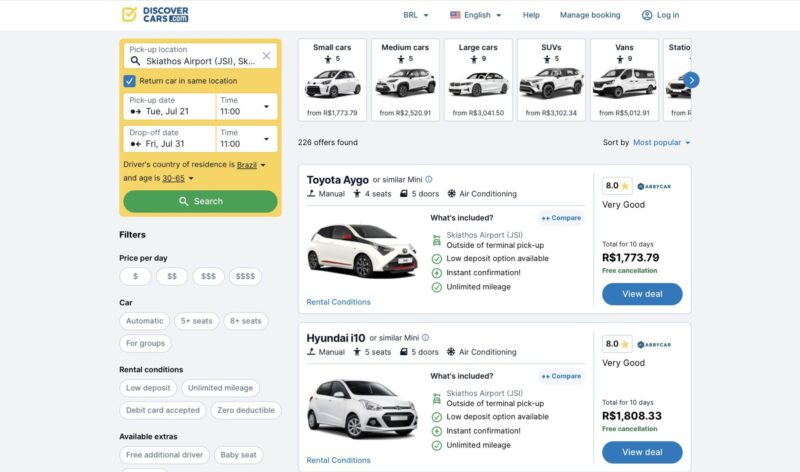Viewport: 800px width, 472px height.
Task: Toggle the $ price per day filter
Action: (x=135, y=276)
